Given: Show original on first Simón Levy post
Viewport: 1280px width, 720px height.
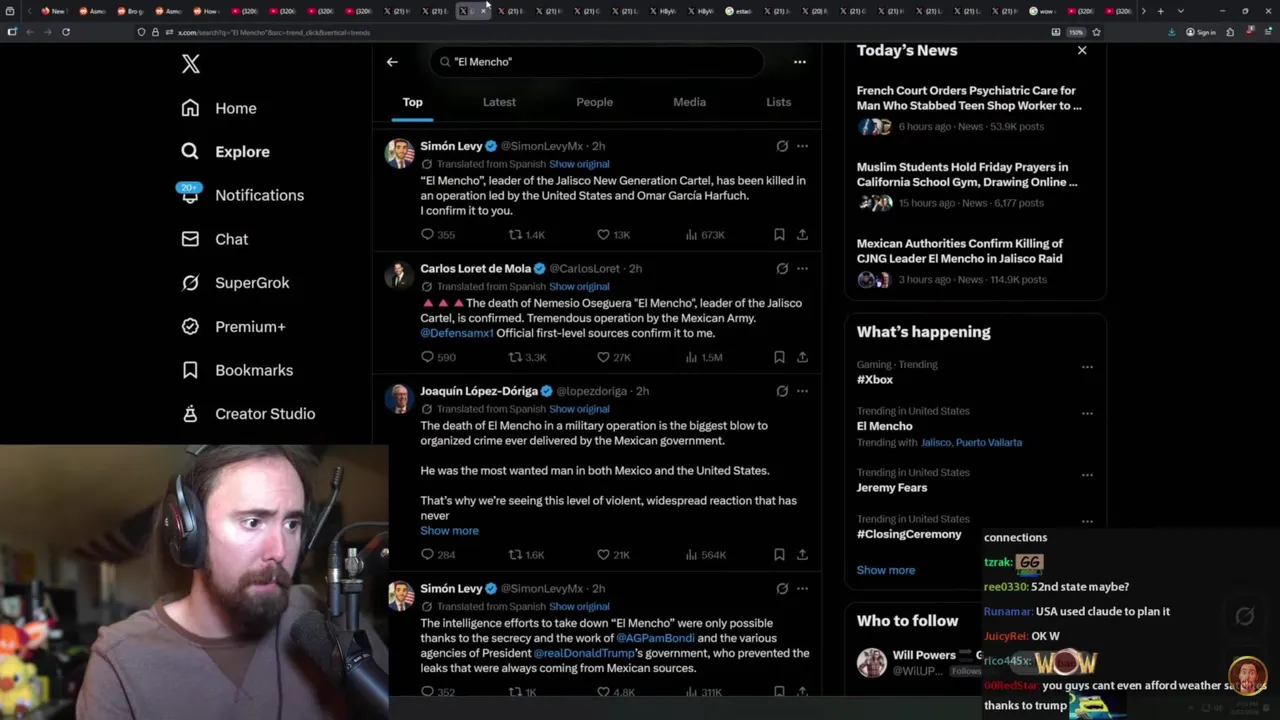Looking at the screenshot, I should pos(579,164).
